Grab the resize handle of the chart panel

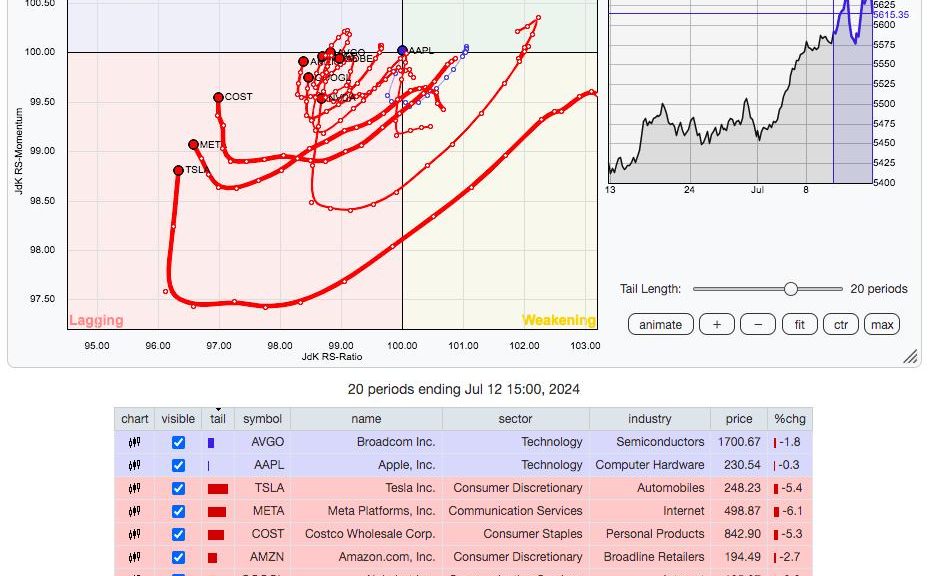tap(910, 356)
